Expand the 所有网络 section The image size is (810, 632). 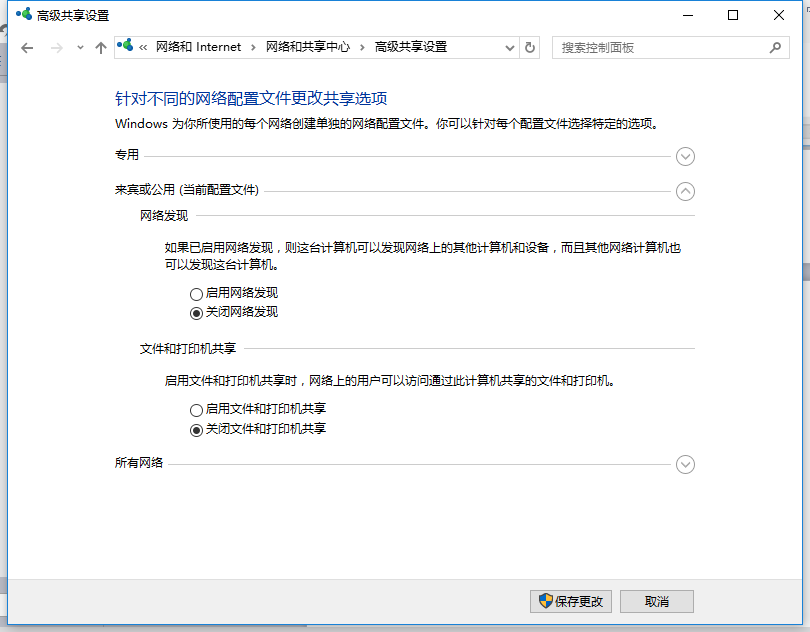point(685,464)
